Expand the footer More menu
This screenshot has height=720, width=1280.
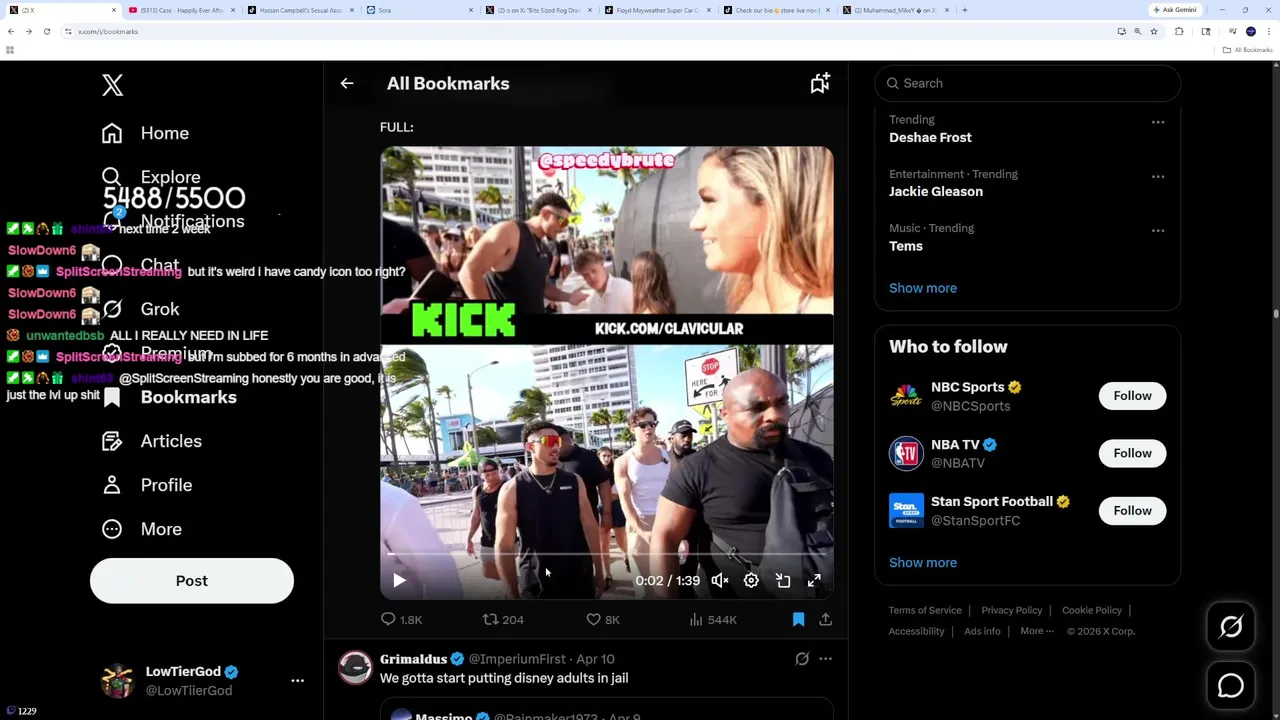(x=1037, y=631)
